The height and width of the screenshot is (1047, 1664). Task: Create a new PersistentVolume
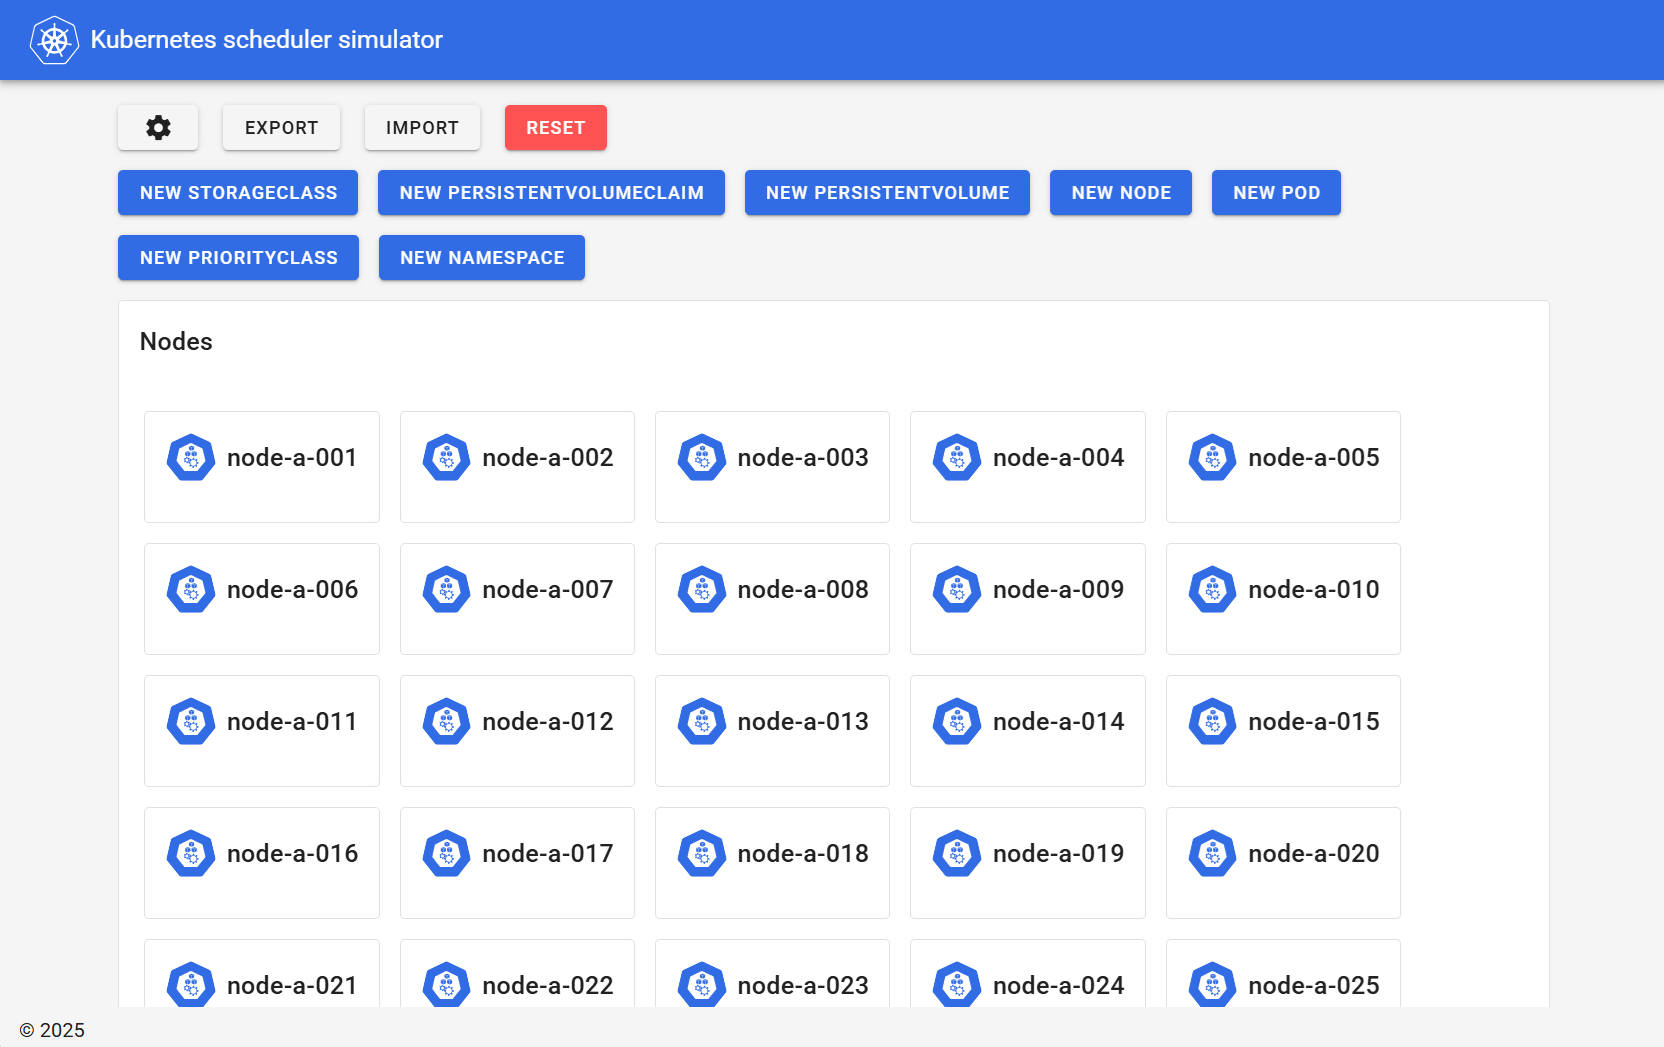pyautogui.click(x=887, y=193)
